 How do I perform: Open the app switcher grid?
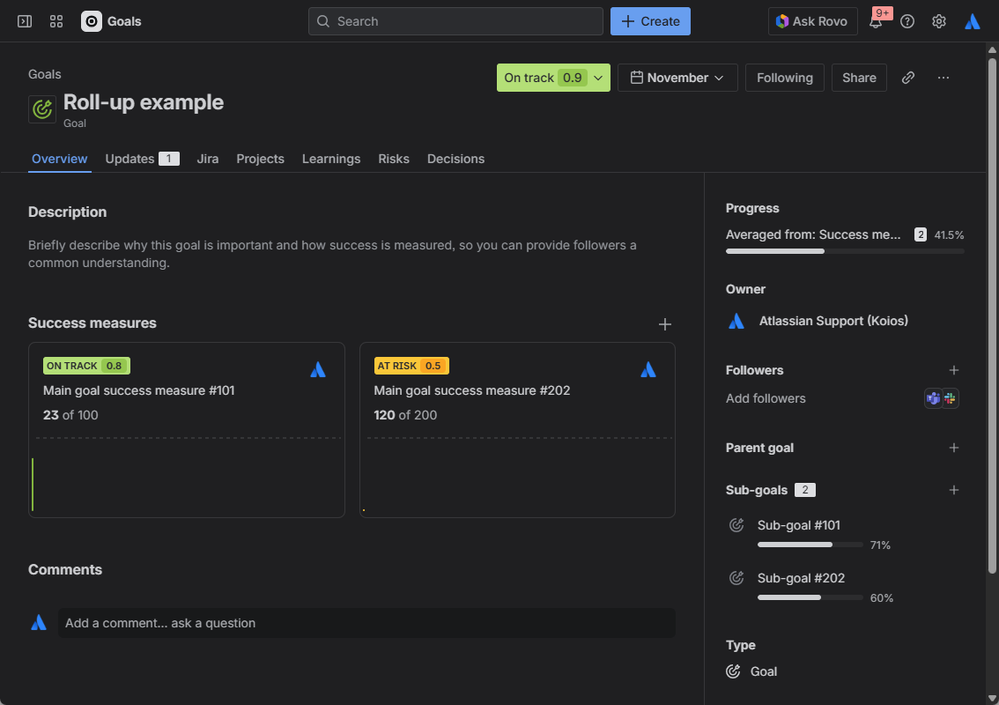56,22
